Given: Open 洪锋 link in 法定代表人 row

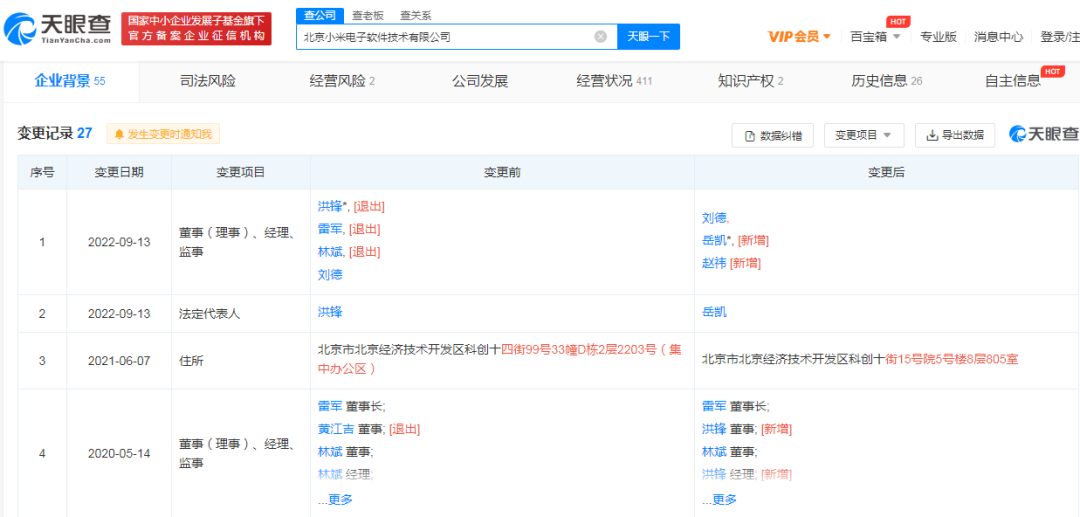Looking at the screenshot, I should point(330,313).
